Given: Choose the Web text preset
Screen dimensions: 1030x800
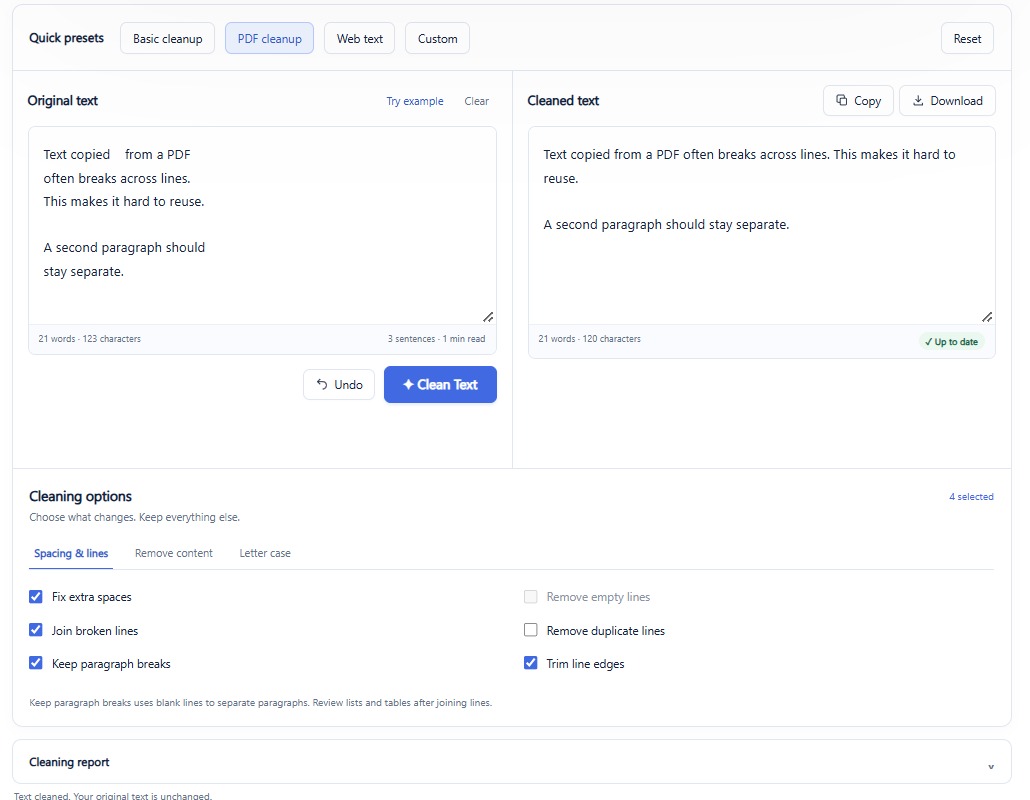Looking at the screenshot, I should (x=359, y=39).
